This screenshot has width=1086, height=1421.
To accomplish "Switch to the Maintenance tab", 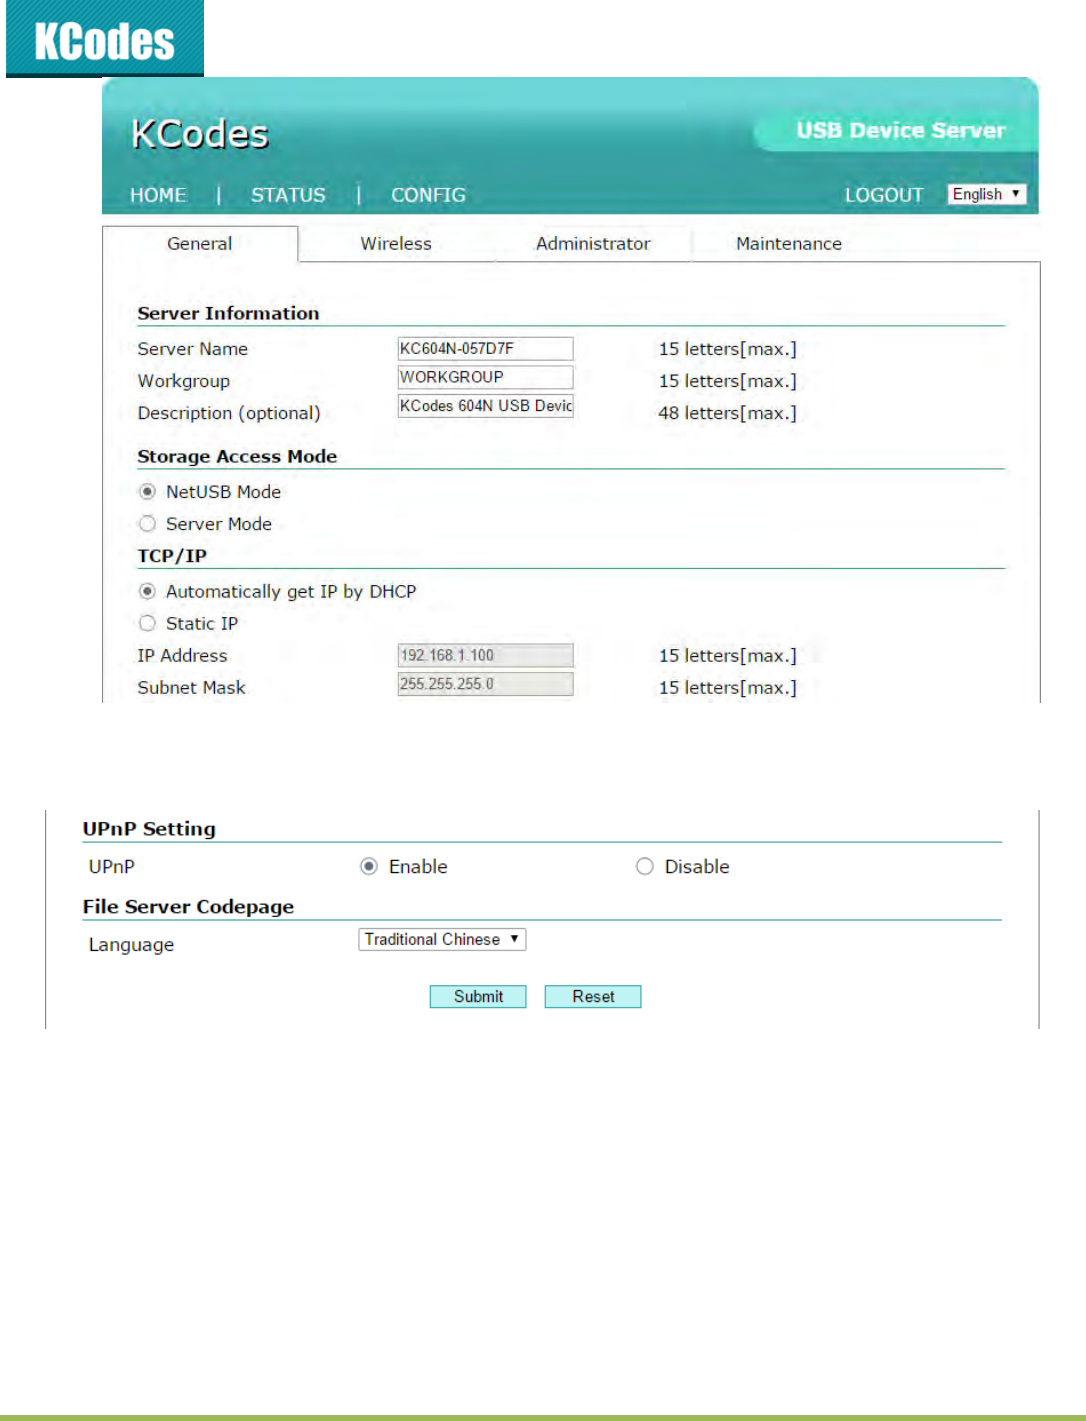I will (x=789, y=244).
